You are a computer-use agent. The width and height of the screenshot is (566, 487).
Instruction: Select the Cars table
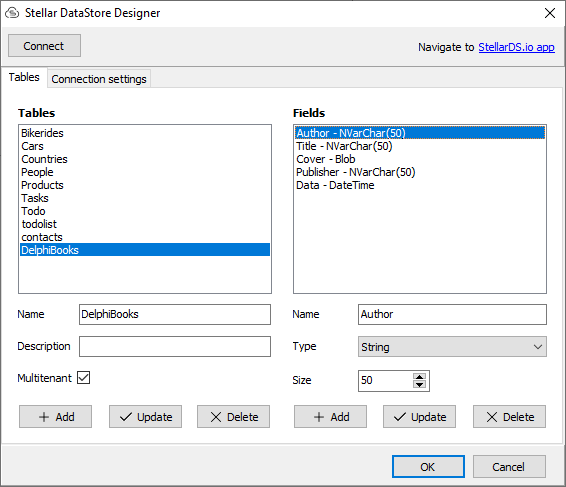(x=145, y=146)
